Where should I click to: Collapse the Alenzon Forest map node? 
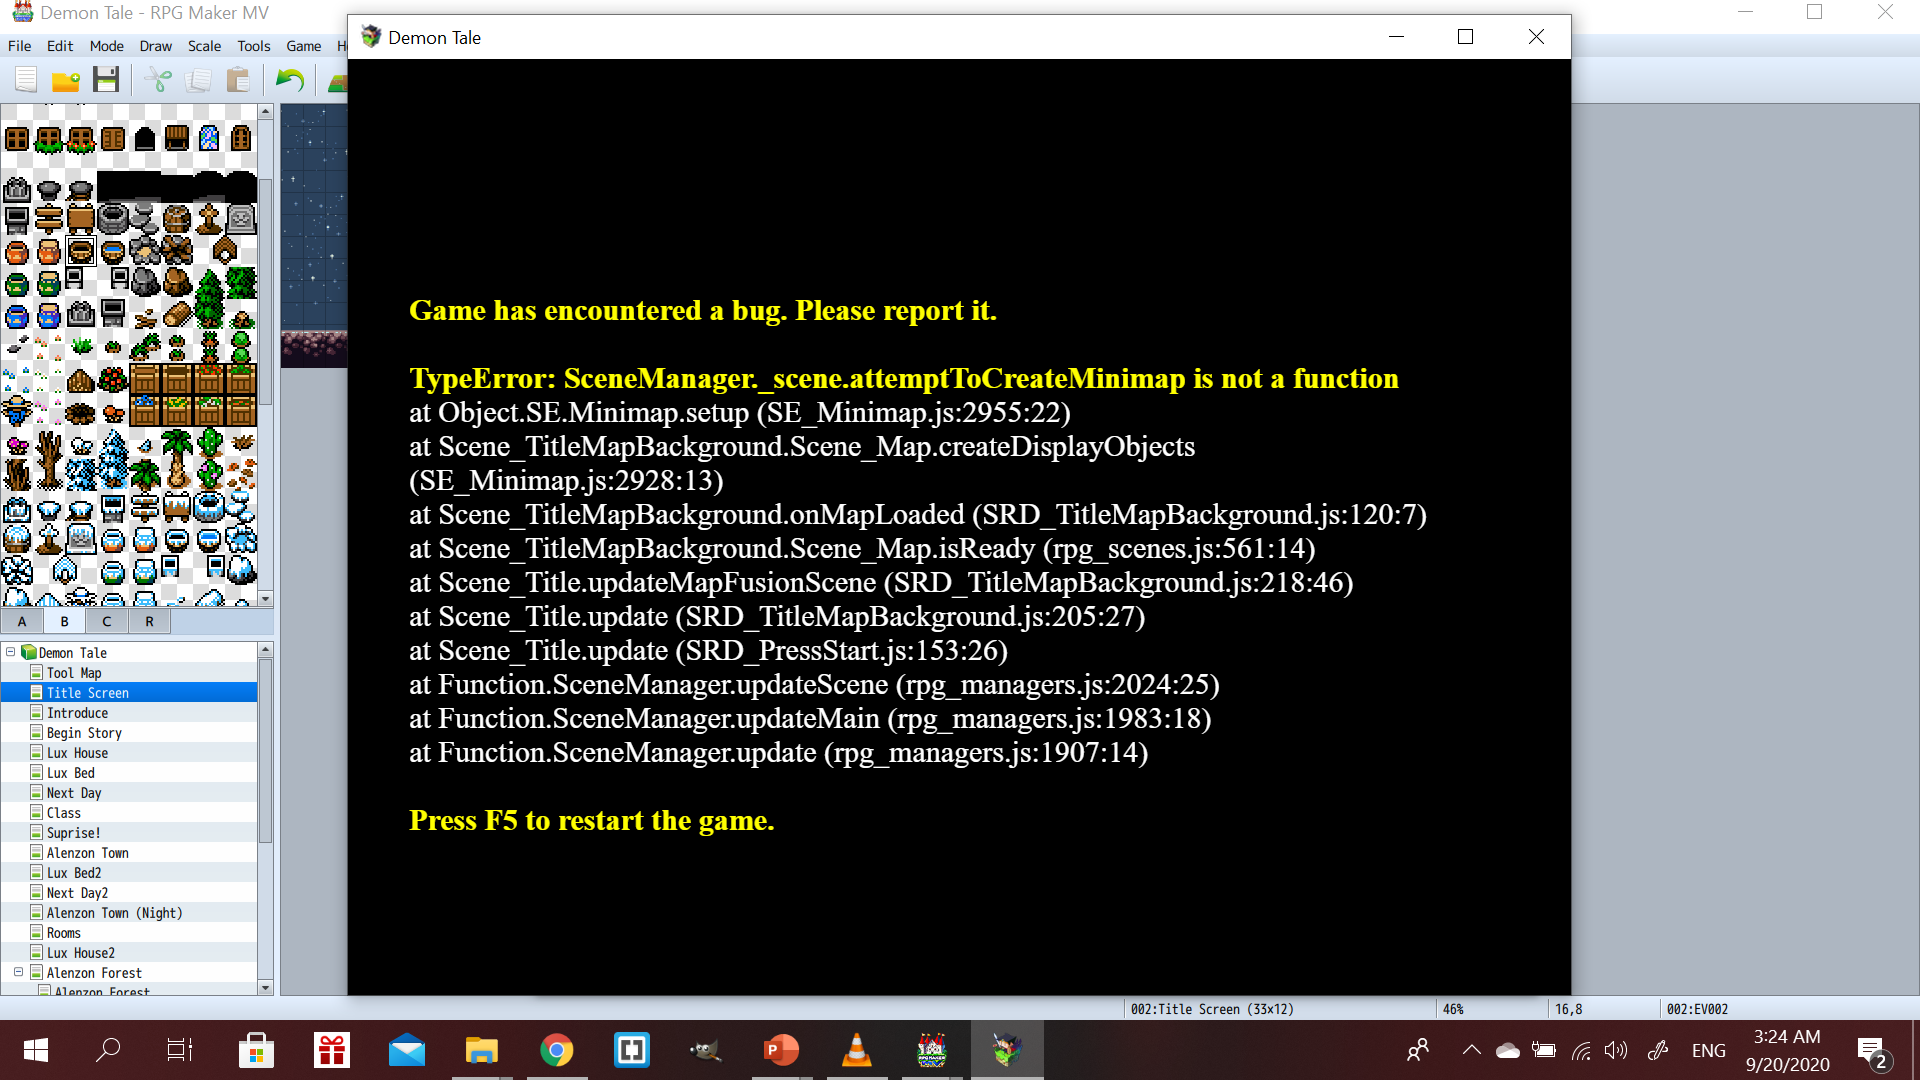coord(18,972)
